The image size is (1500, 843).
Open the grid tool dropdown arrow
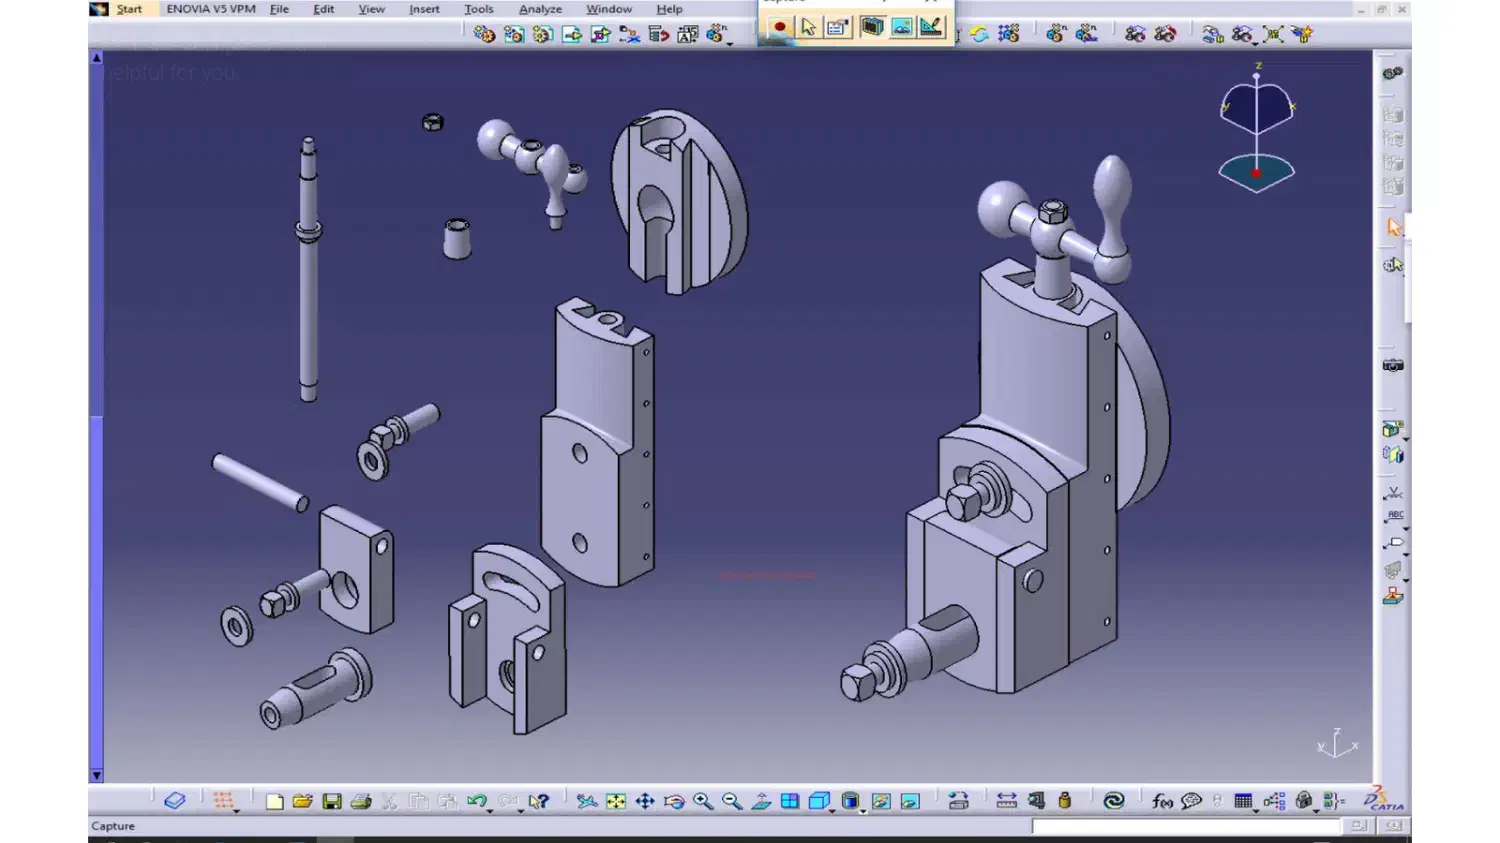(x=237, y=811)
